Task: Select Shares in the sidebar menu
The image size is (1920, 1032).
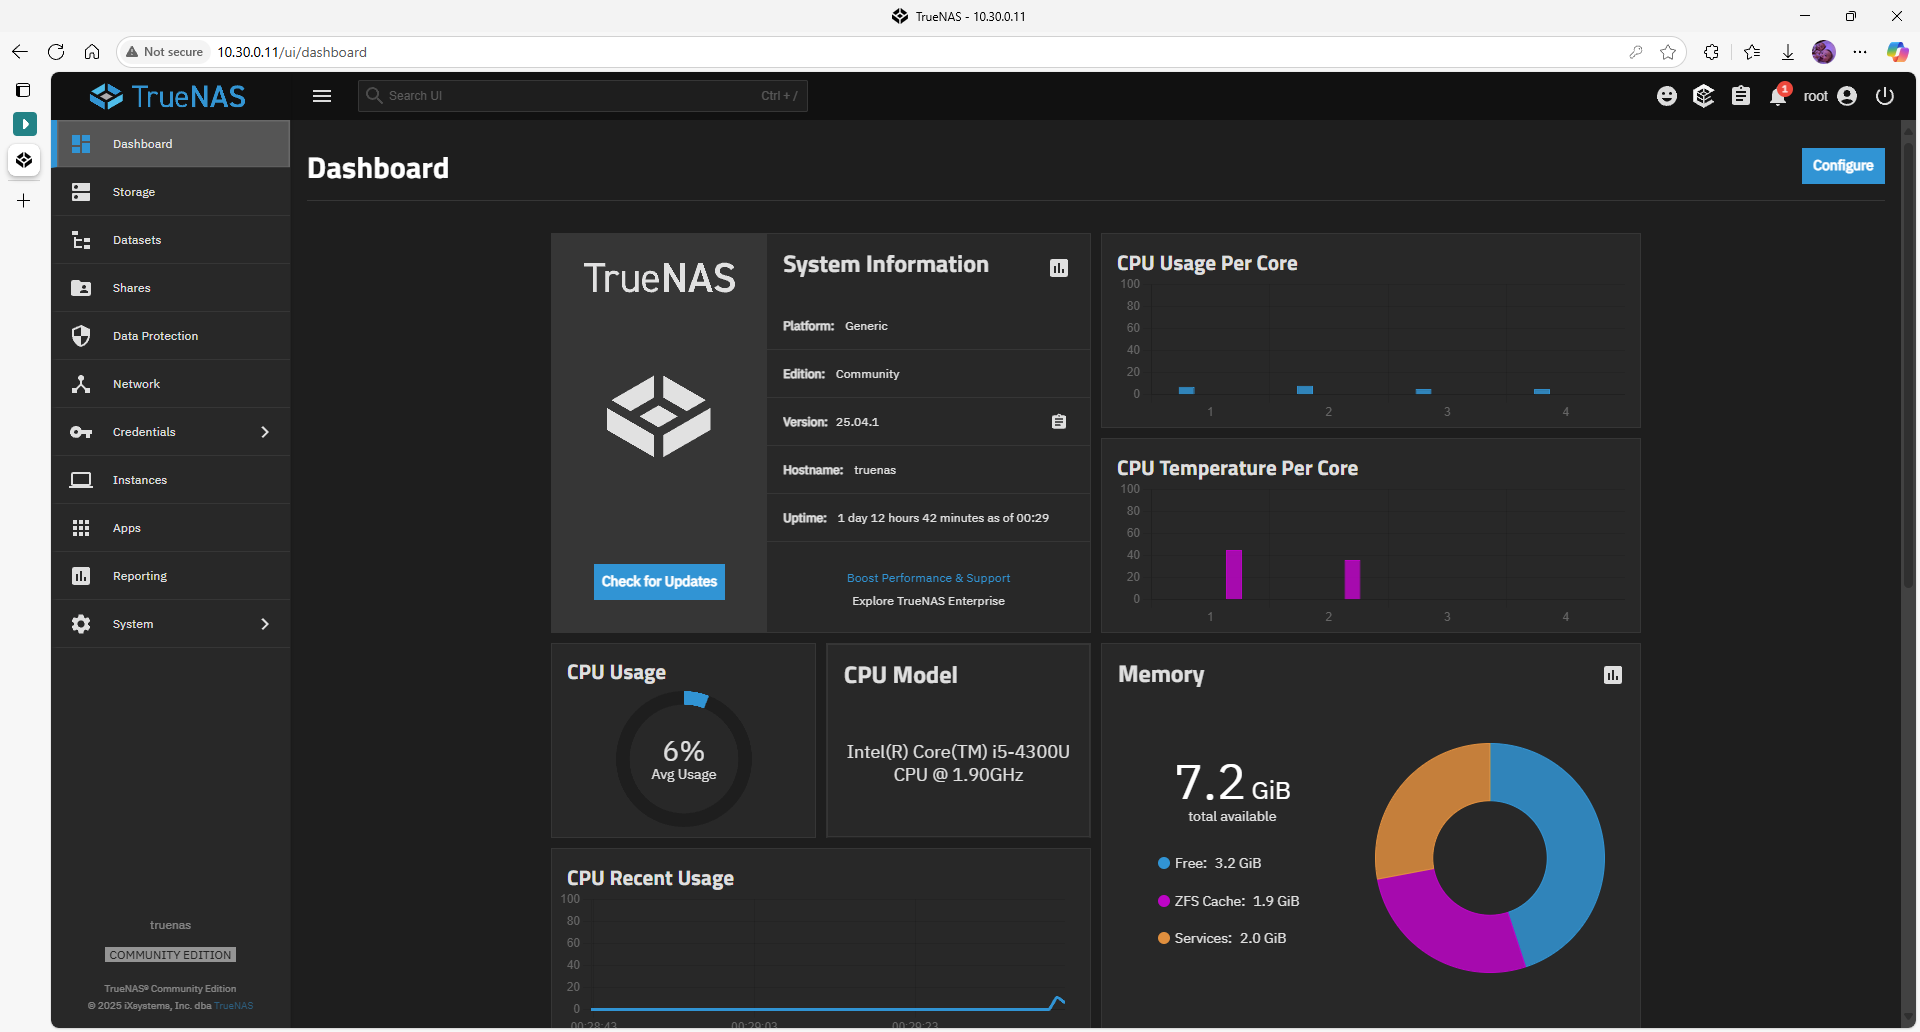Action: [x=171, y=288]
